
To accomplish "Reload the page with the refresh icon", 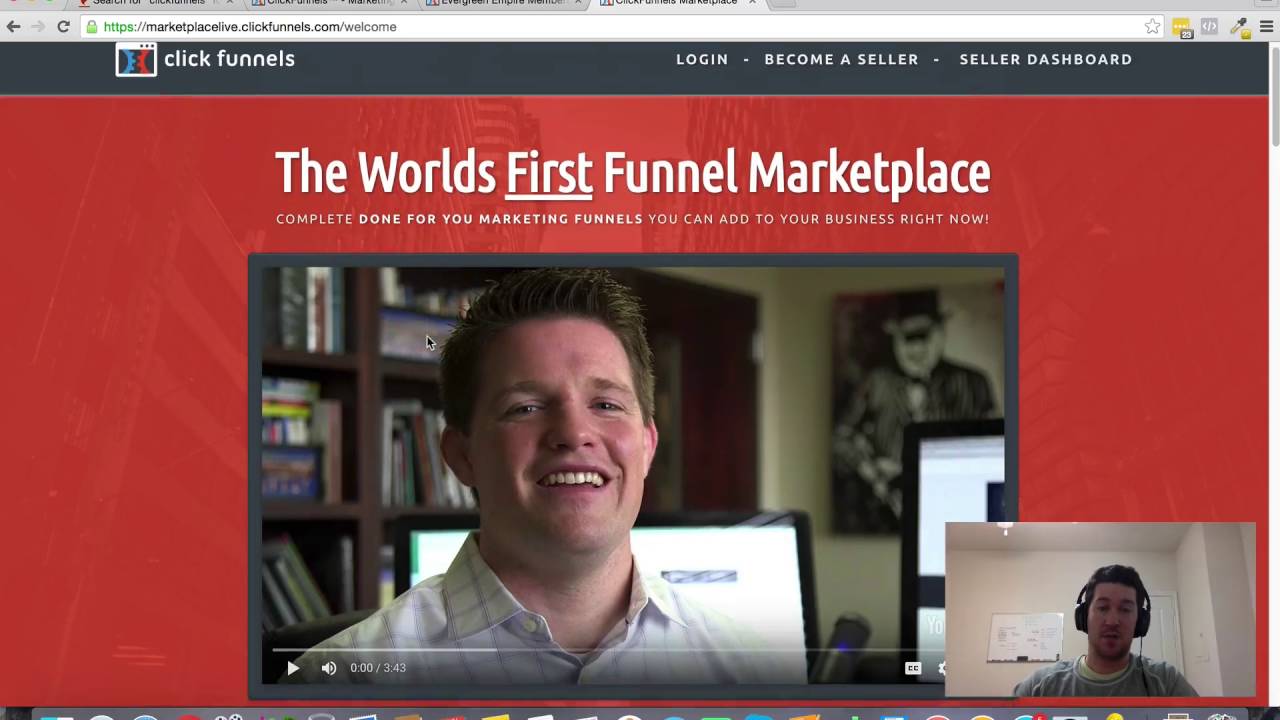I will (x=63, y=27).
